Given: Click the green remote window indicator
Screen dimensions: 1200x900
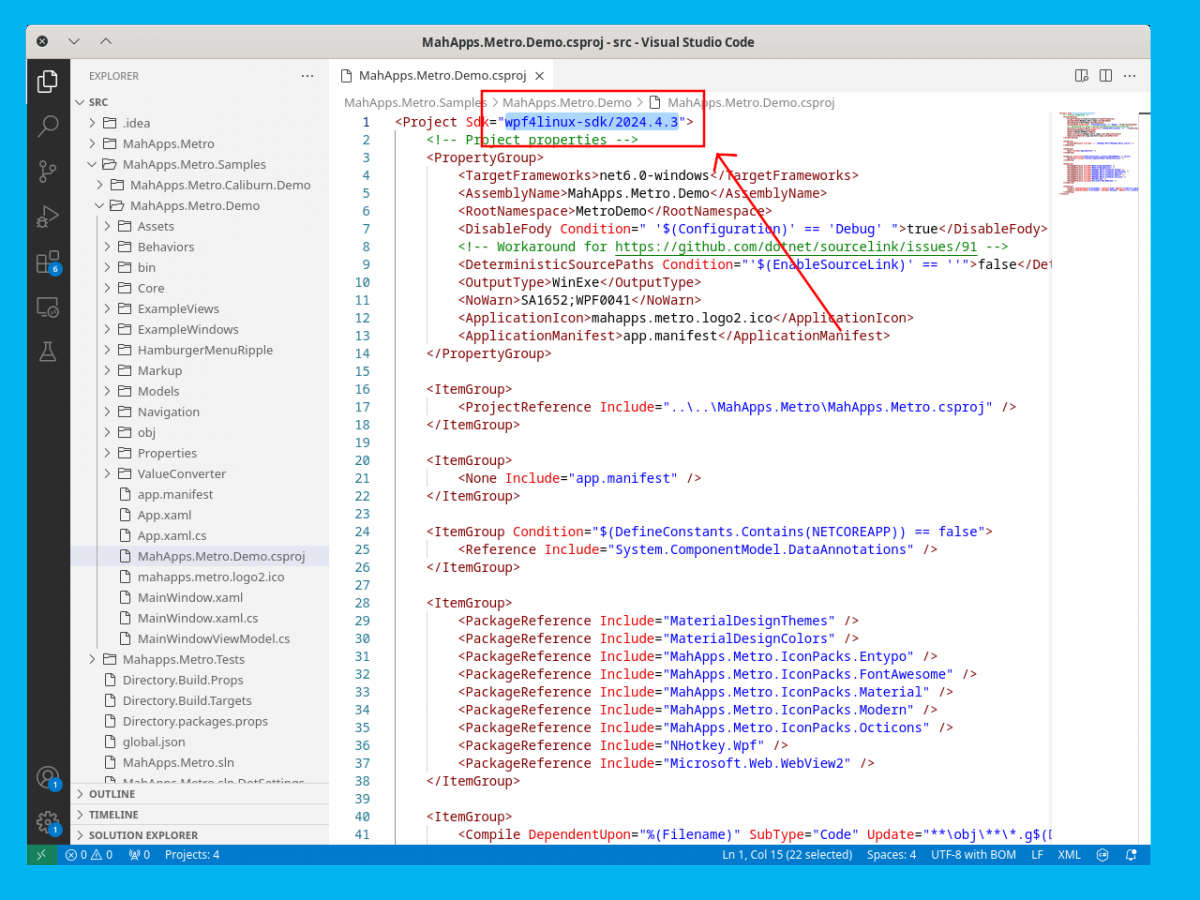Looking at the screenshot, I should 41,855.
